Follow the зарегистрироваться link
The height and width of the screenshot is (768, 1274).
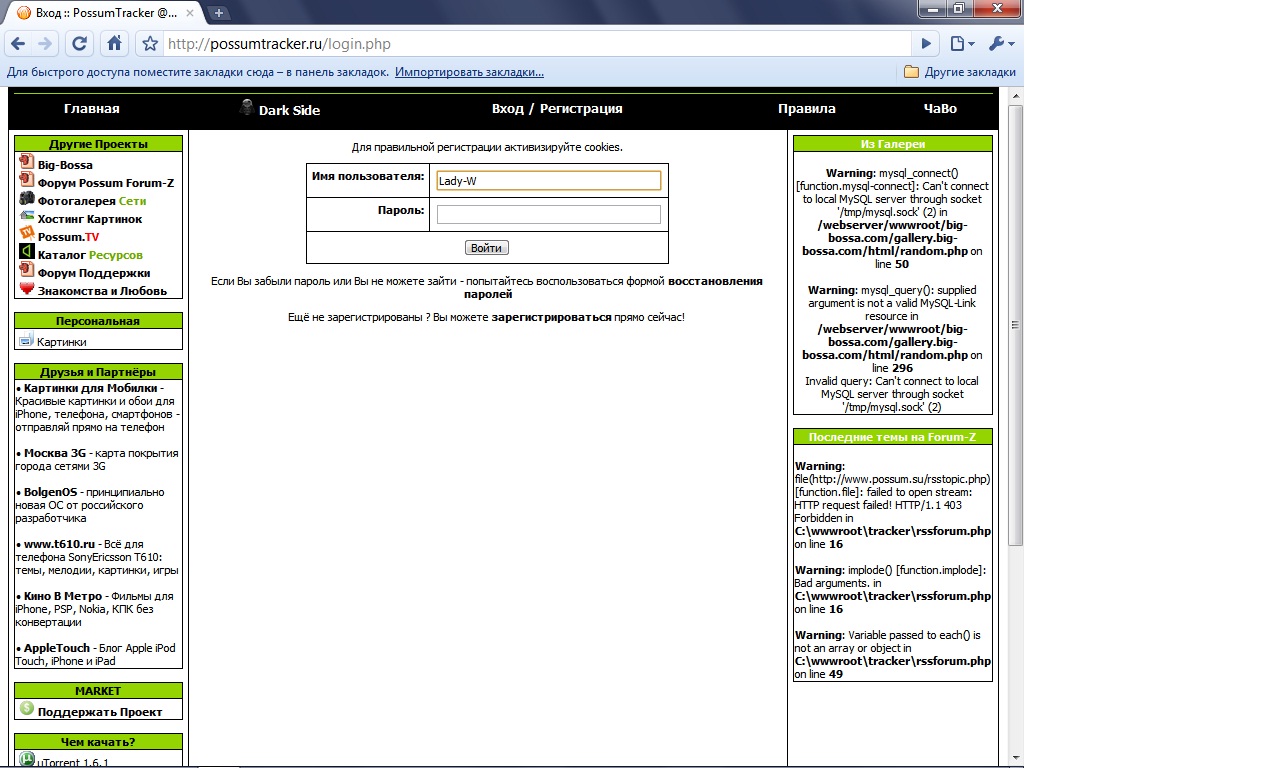(x=551, y=317)
